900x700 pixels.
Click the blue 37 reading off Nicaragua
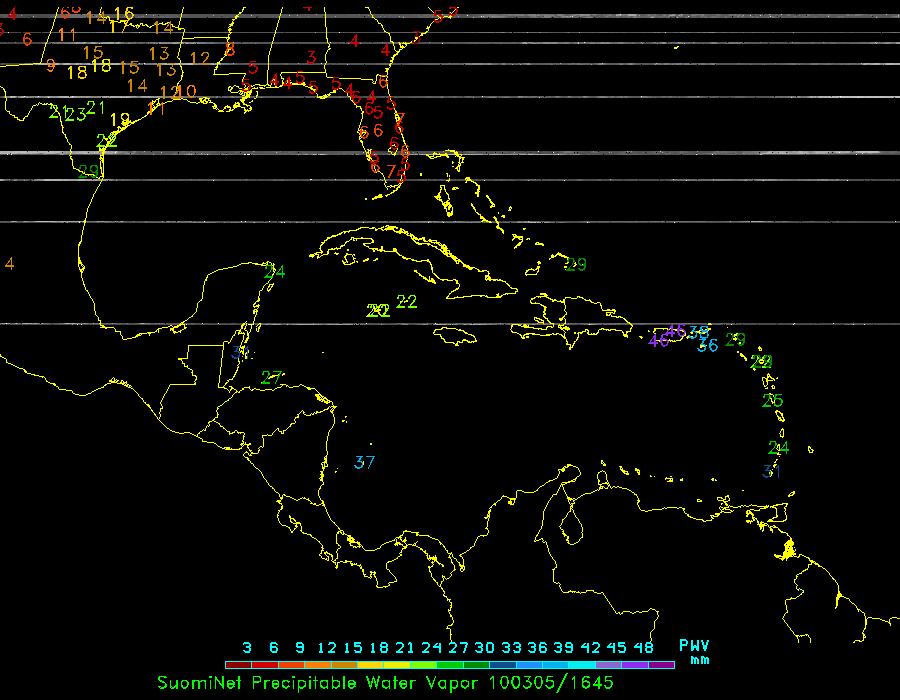point(364,462)
